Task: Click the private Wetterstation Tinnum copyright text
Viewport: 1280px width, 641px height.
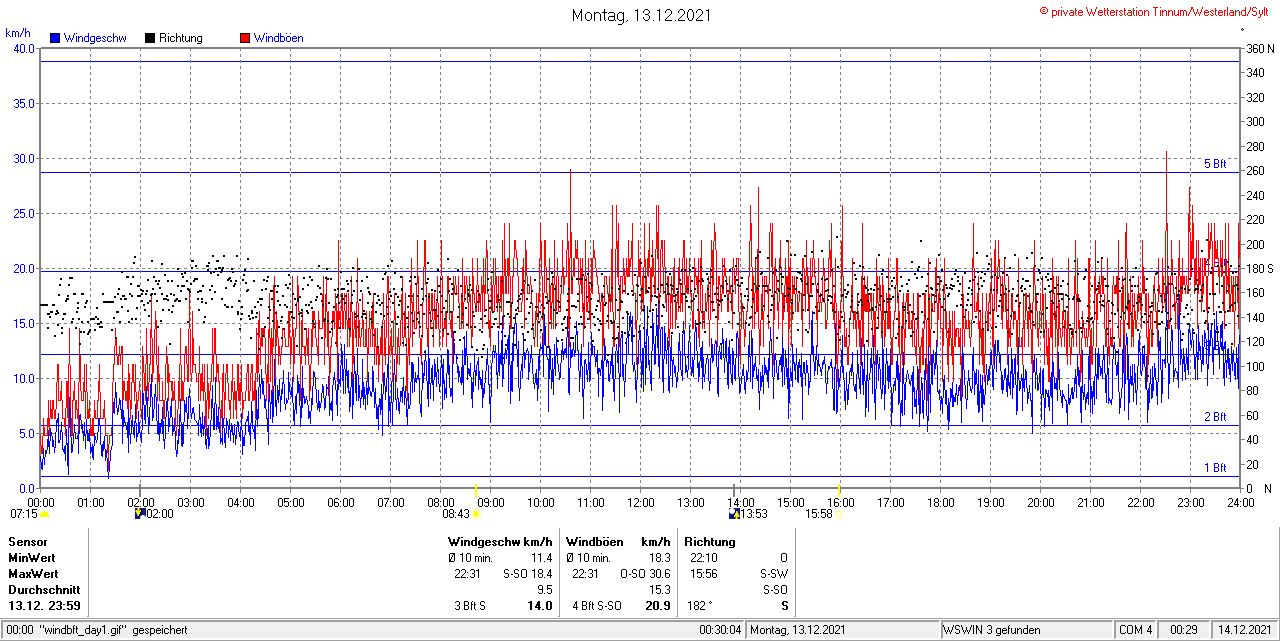Action: pos(1154,11)
